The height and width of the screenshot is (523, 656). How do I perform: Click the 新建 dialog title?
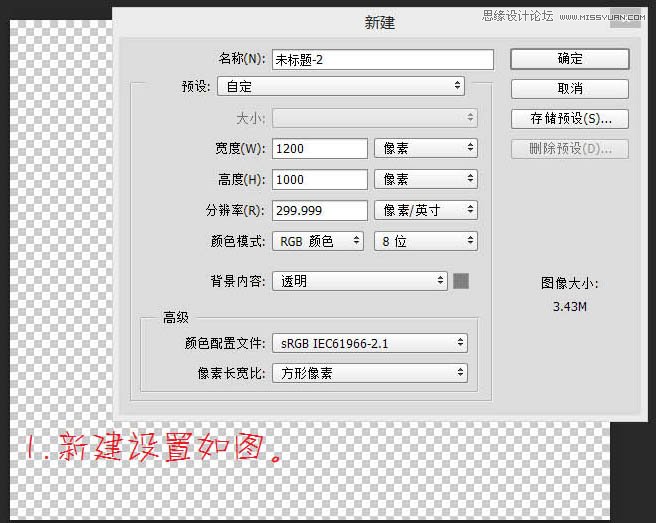(379, 23)
